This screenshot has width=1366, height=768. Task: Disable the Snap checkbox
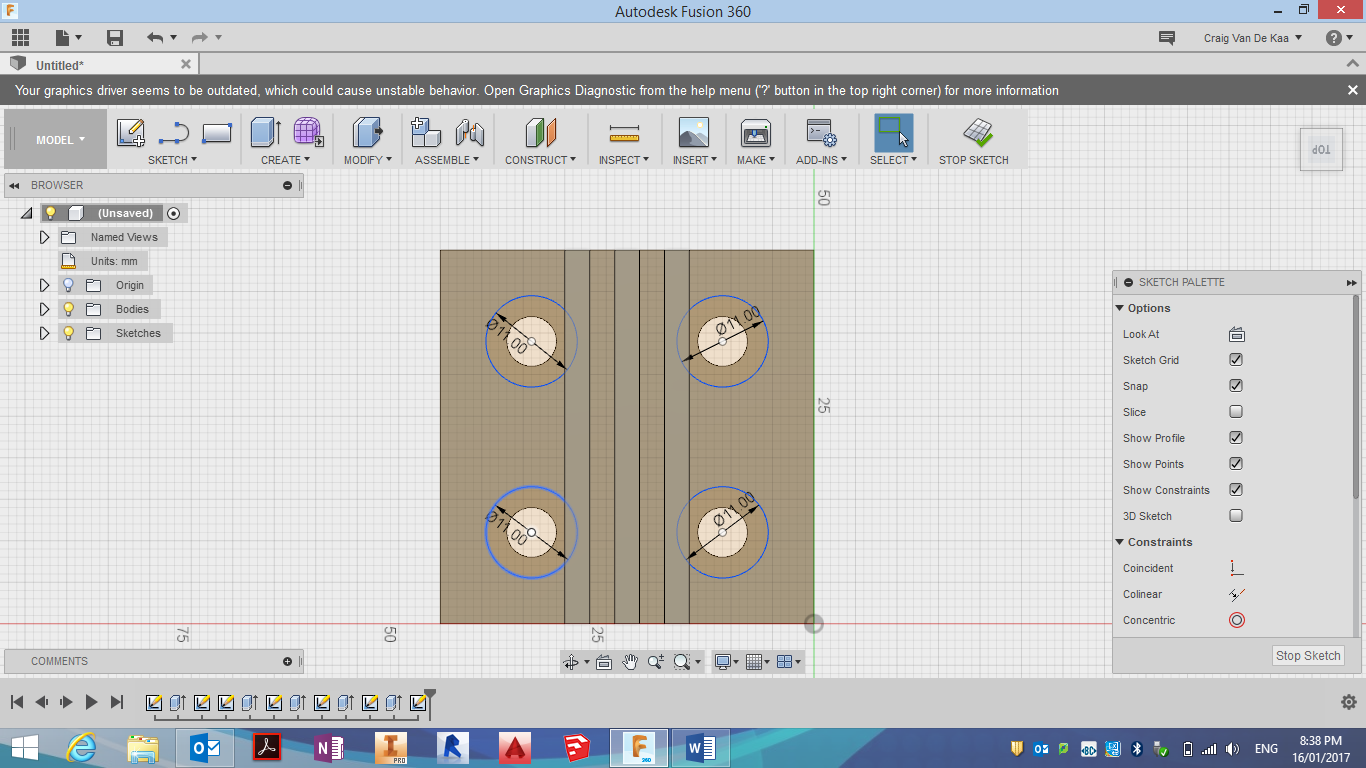pos(1236,386)
